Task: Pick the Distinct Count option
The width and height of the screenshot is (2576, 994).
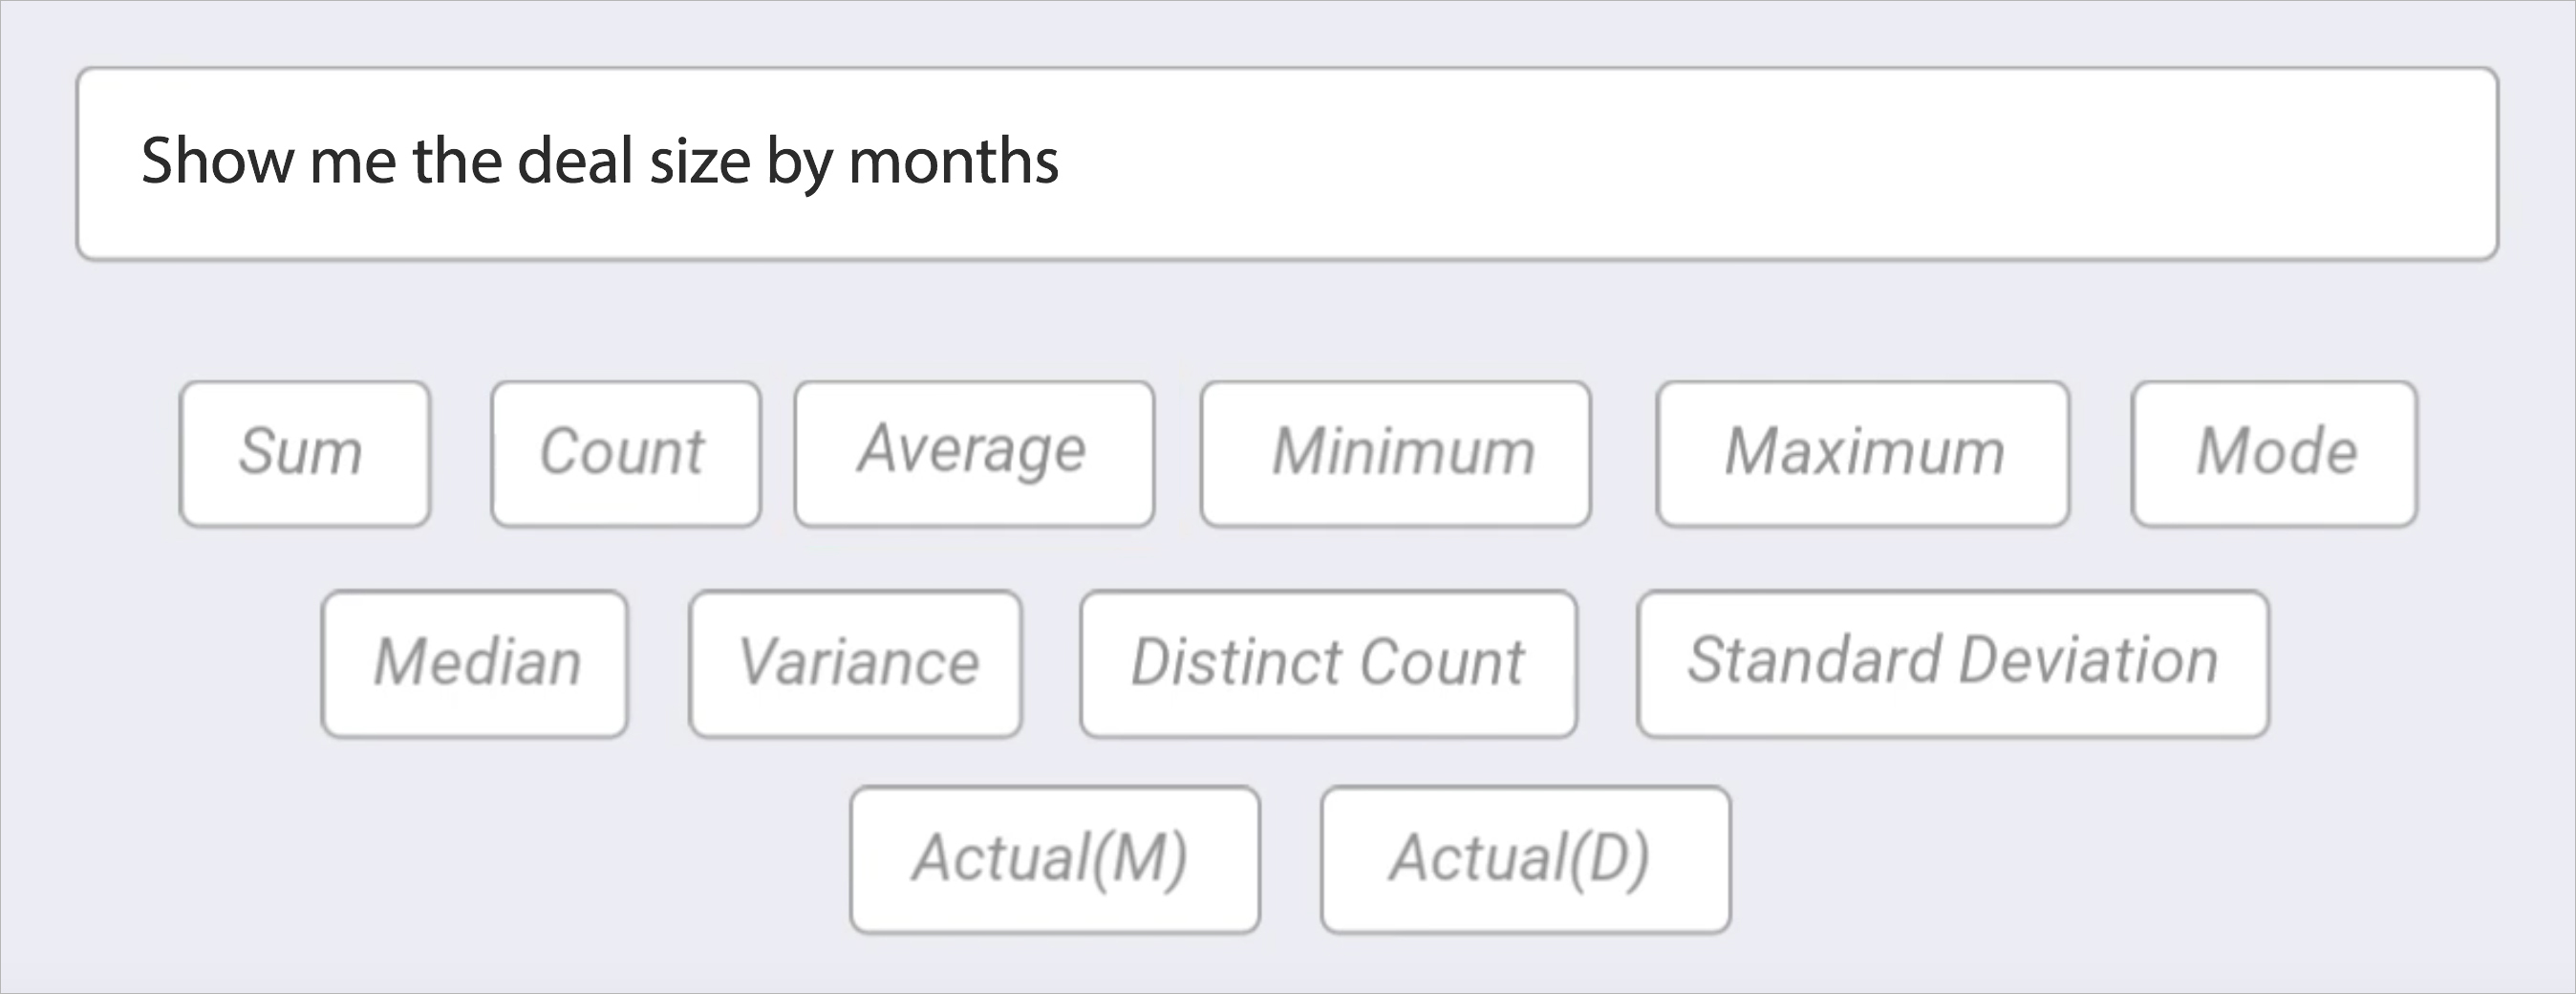Action: coord(1328,664)
